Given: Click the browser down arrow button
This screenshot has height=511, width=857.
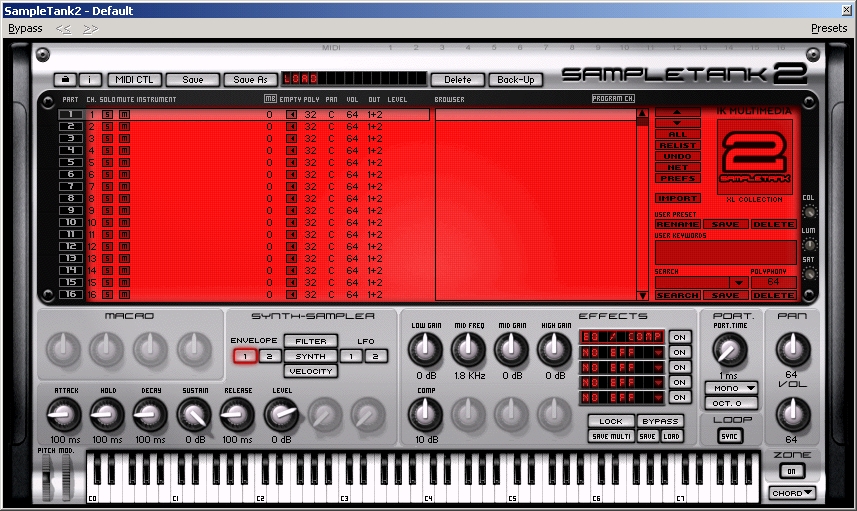Looking at the screenshot, I should (x=677, y=123).
